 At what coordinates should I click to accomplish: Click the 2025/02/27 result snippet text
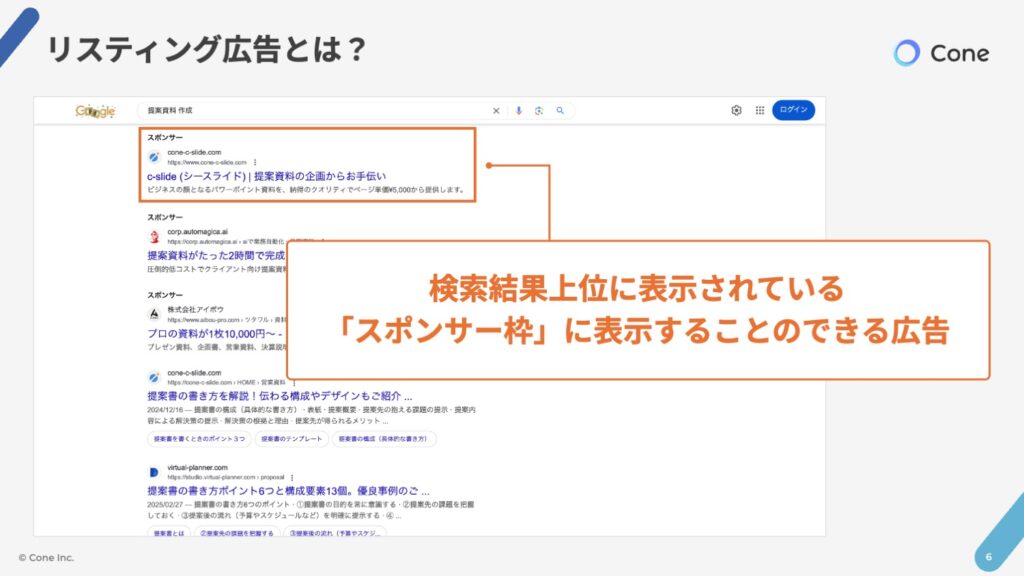pos(311,510)
